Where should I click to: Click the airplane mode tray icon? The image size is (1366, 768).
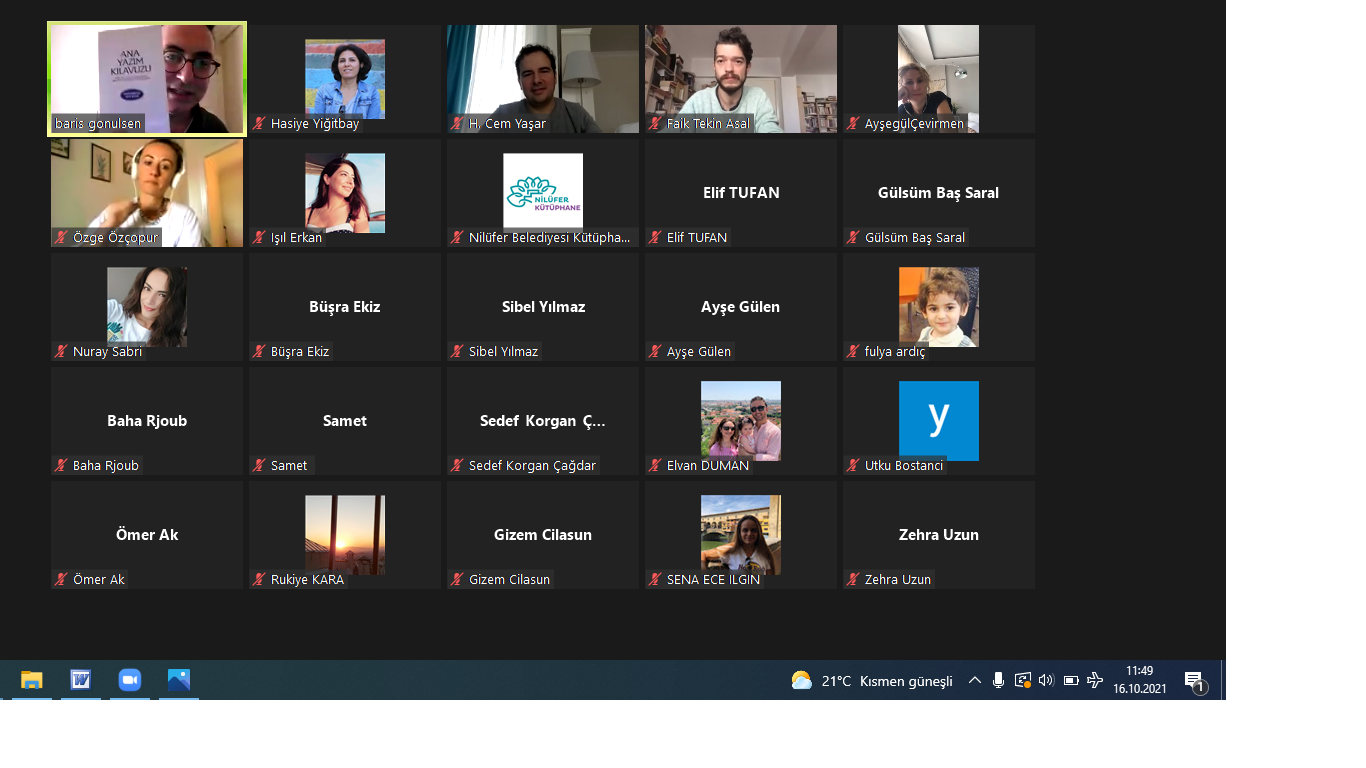(x=1095, y=681)
